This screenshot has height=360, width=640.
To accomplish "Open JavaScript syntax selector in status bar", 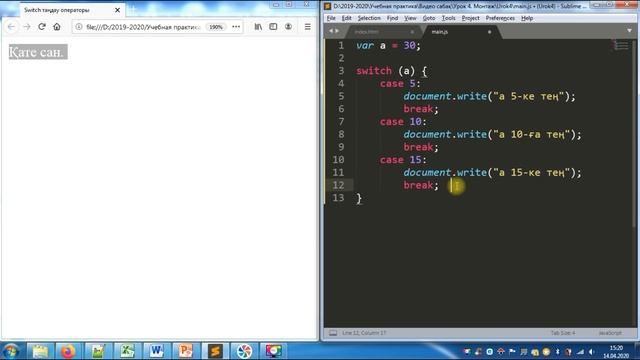I will (x=610, y=333).
